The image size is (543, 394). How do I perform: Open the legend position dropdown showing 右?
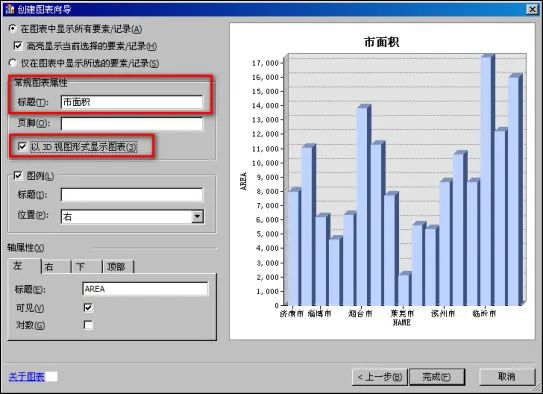(198, 217)
